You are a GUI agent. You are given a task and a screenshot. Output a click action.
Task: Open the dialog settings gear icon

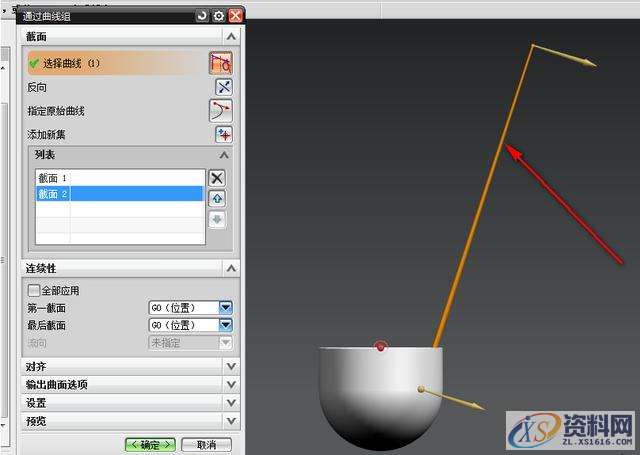coord(219,16)
